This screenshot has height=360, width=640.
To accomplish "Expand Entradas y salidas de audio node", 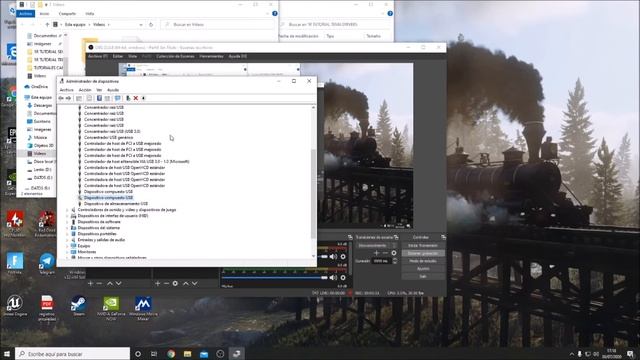I will tap(67, 240).
